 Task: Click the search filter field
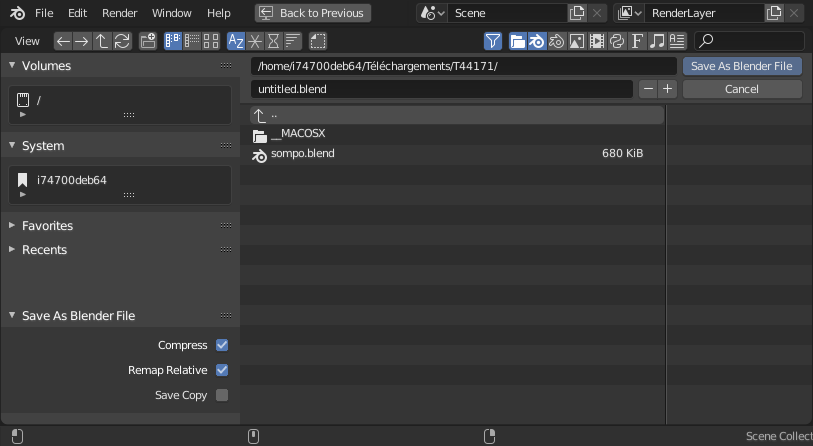tap(749, 41)
